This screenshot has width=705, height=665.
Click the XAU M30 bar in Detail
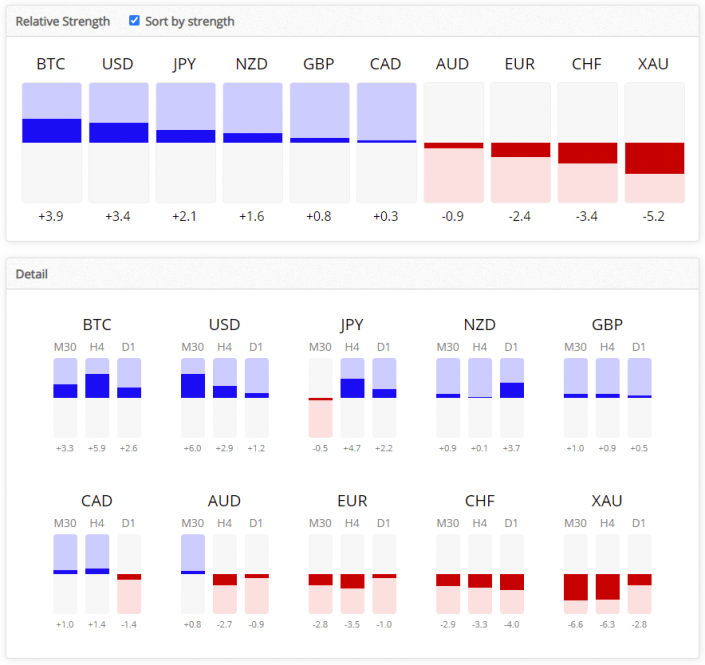tap(575, 574)
